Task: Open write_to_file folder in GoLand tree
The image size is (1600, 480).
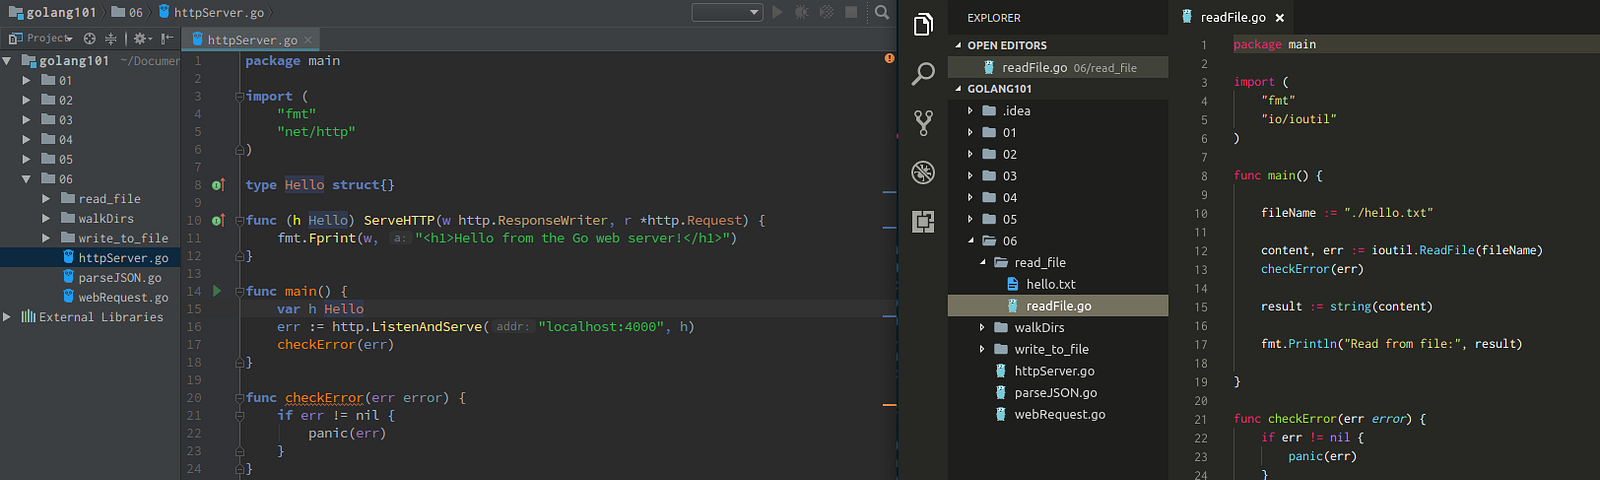Action: pyautogui.click(x=123, y=238)
